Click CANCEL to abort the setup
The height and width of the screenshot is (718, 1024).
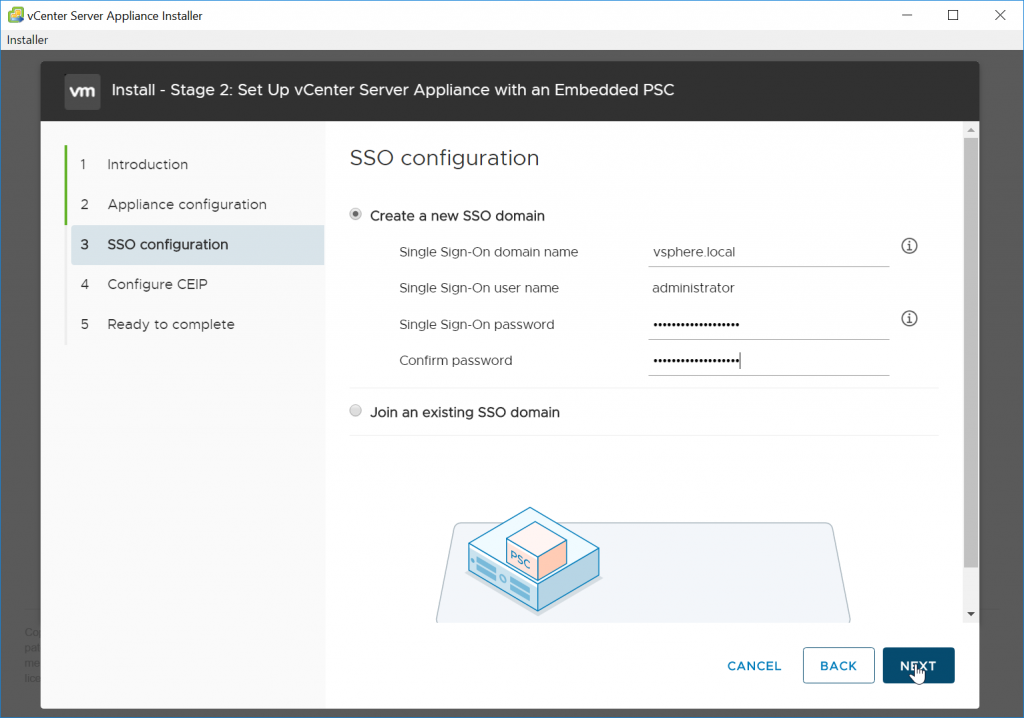click(x=754, y=666)
